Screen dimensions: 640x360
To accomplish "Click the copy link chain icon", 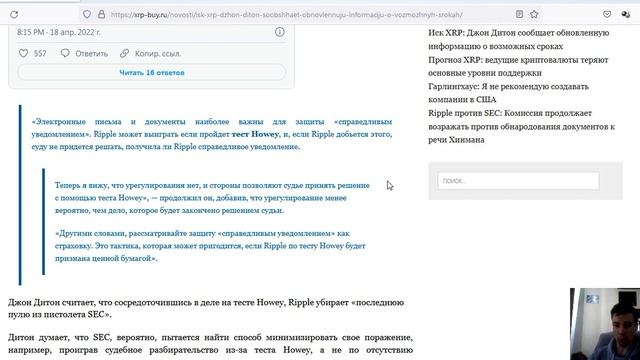I will (124, 53).
